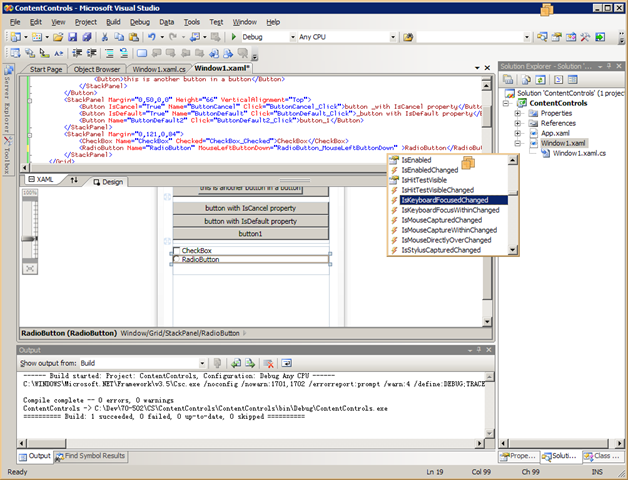Screen dimensions: 628x480
Task: Collapse the ContentControls project node
Action: (x=506, y=103)
